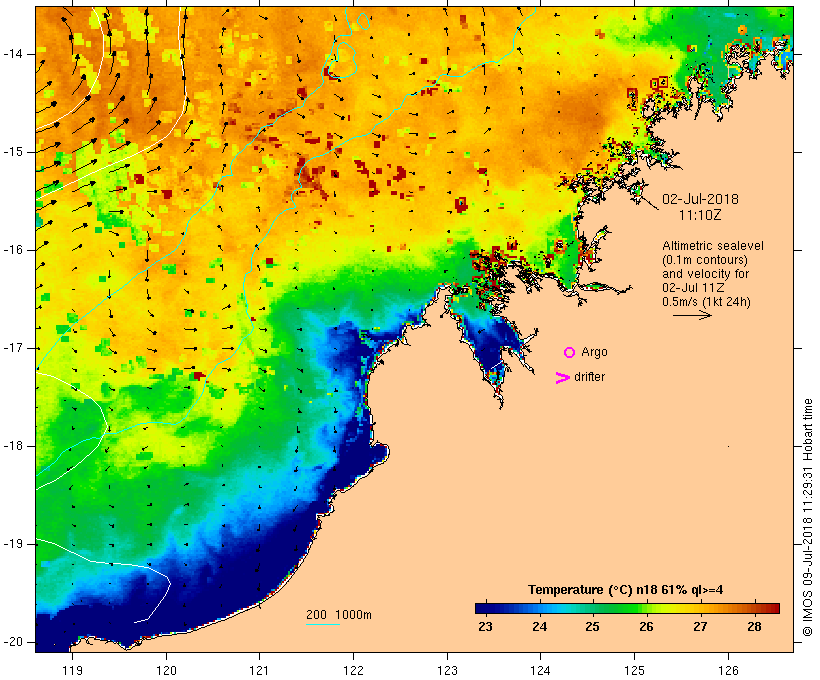Image resolution: width=820 pixels, height=680 pixels.
Task: Click the vertical IMOS copyright timestamp text
Action: coord(808,518)
